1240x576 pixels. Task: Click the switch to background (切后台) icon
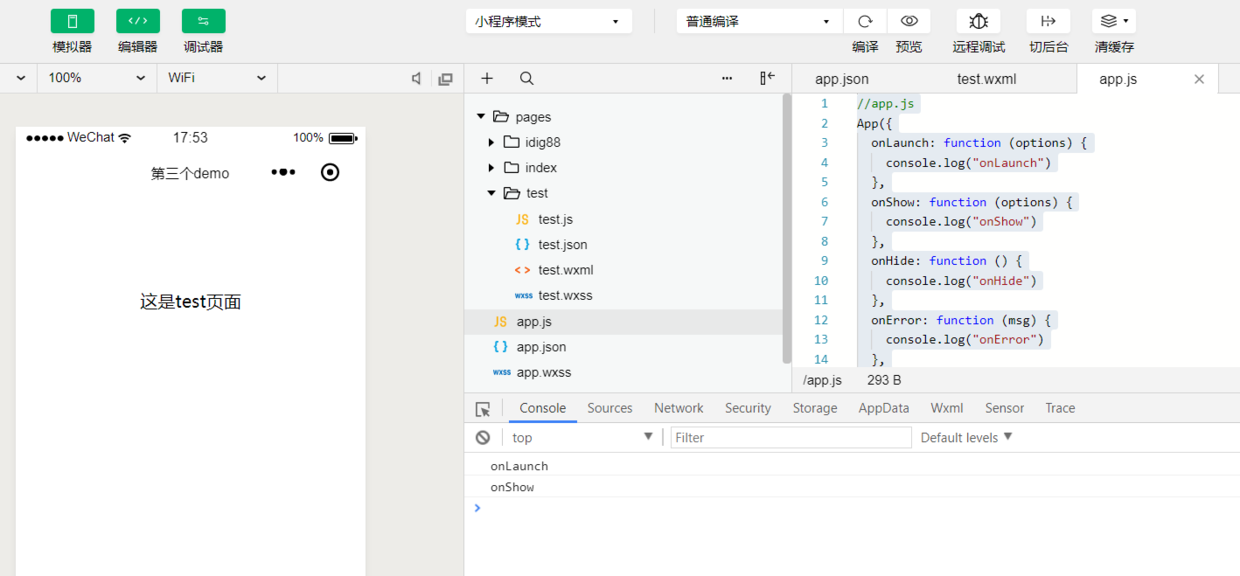1048,21
